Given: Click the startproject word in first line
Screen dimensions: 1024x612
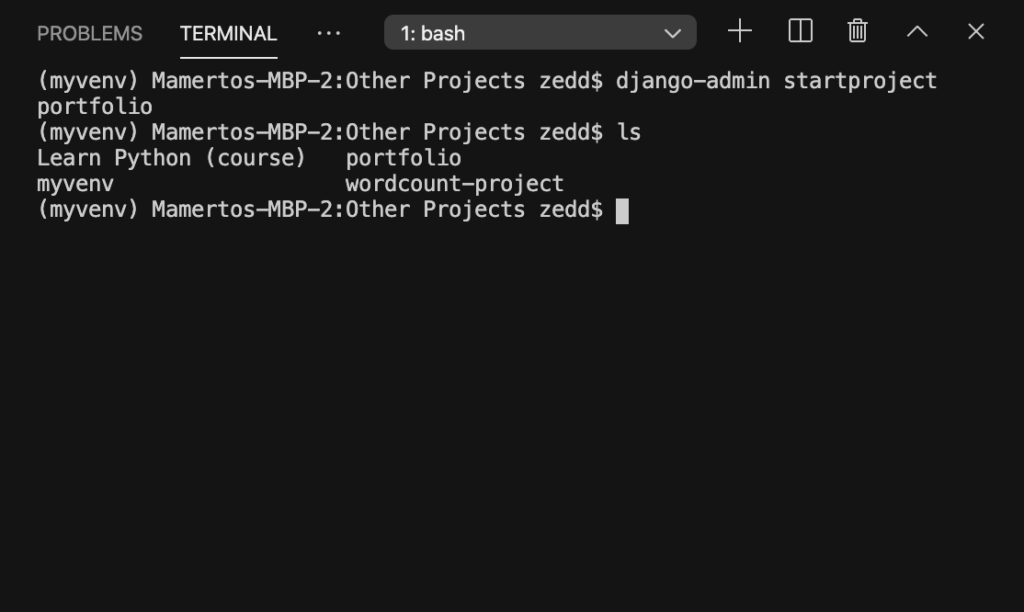Looking at the screenshot, I should 860,81.
